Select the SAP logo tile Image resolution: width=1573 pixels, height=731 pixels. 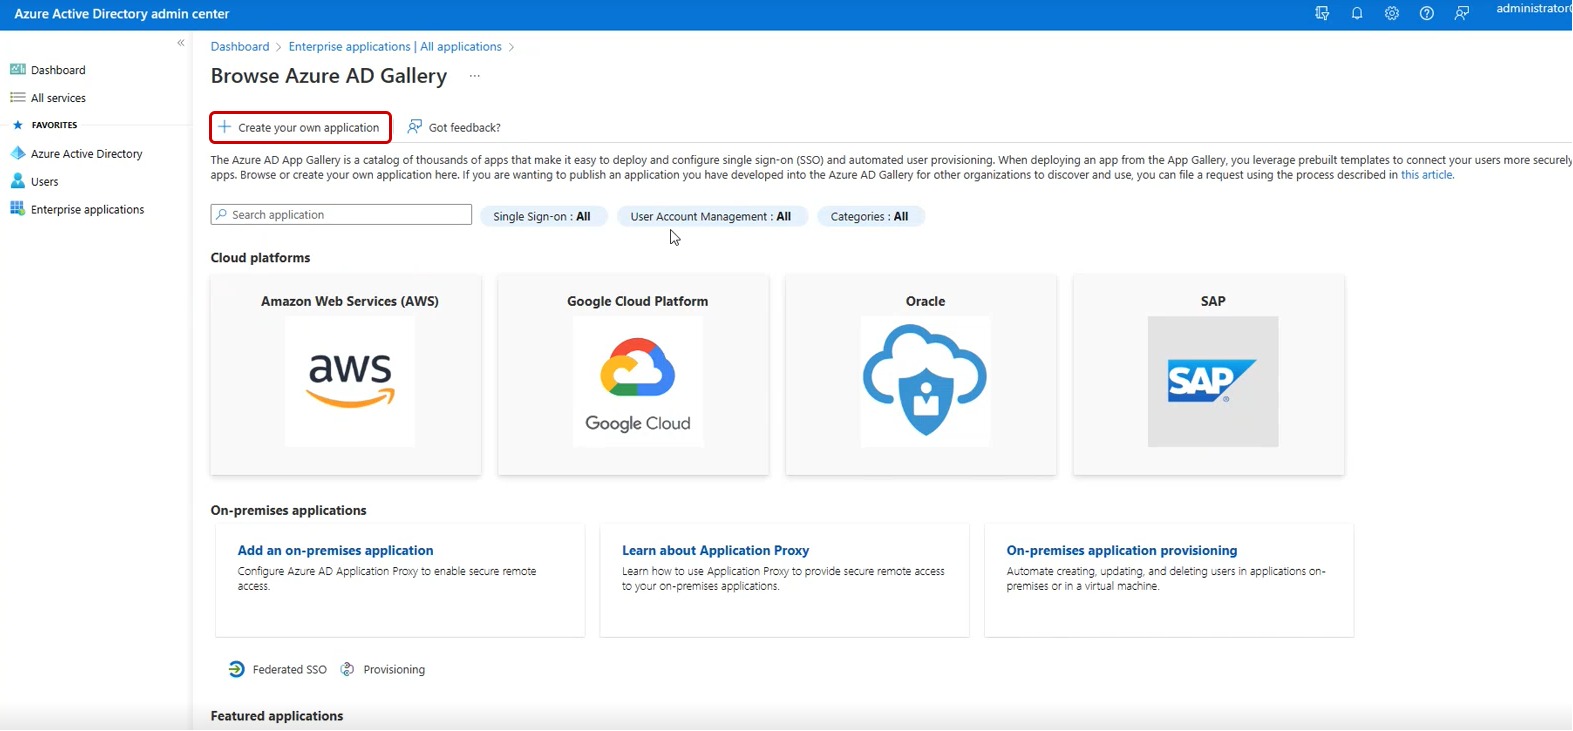coord(1213,382)
